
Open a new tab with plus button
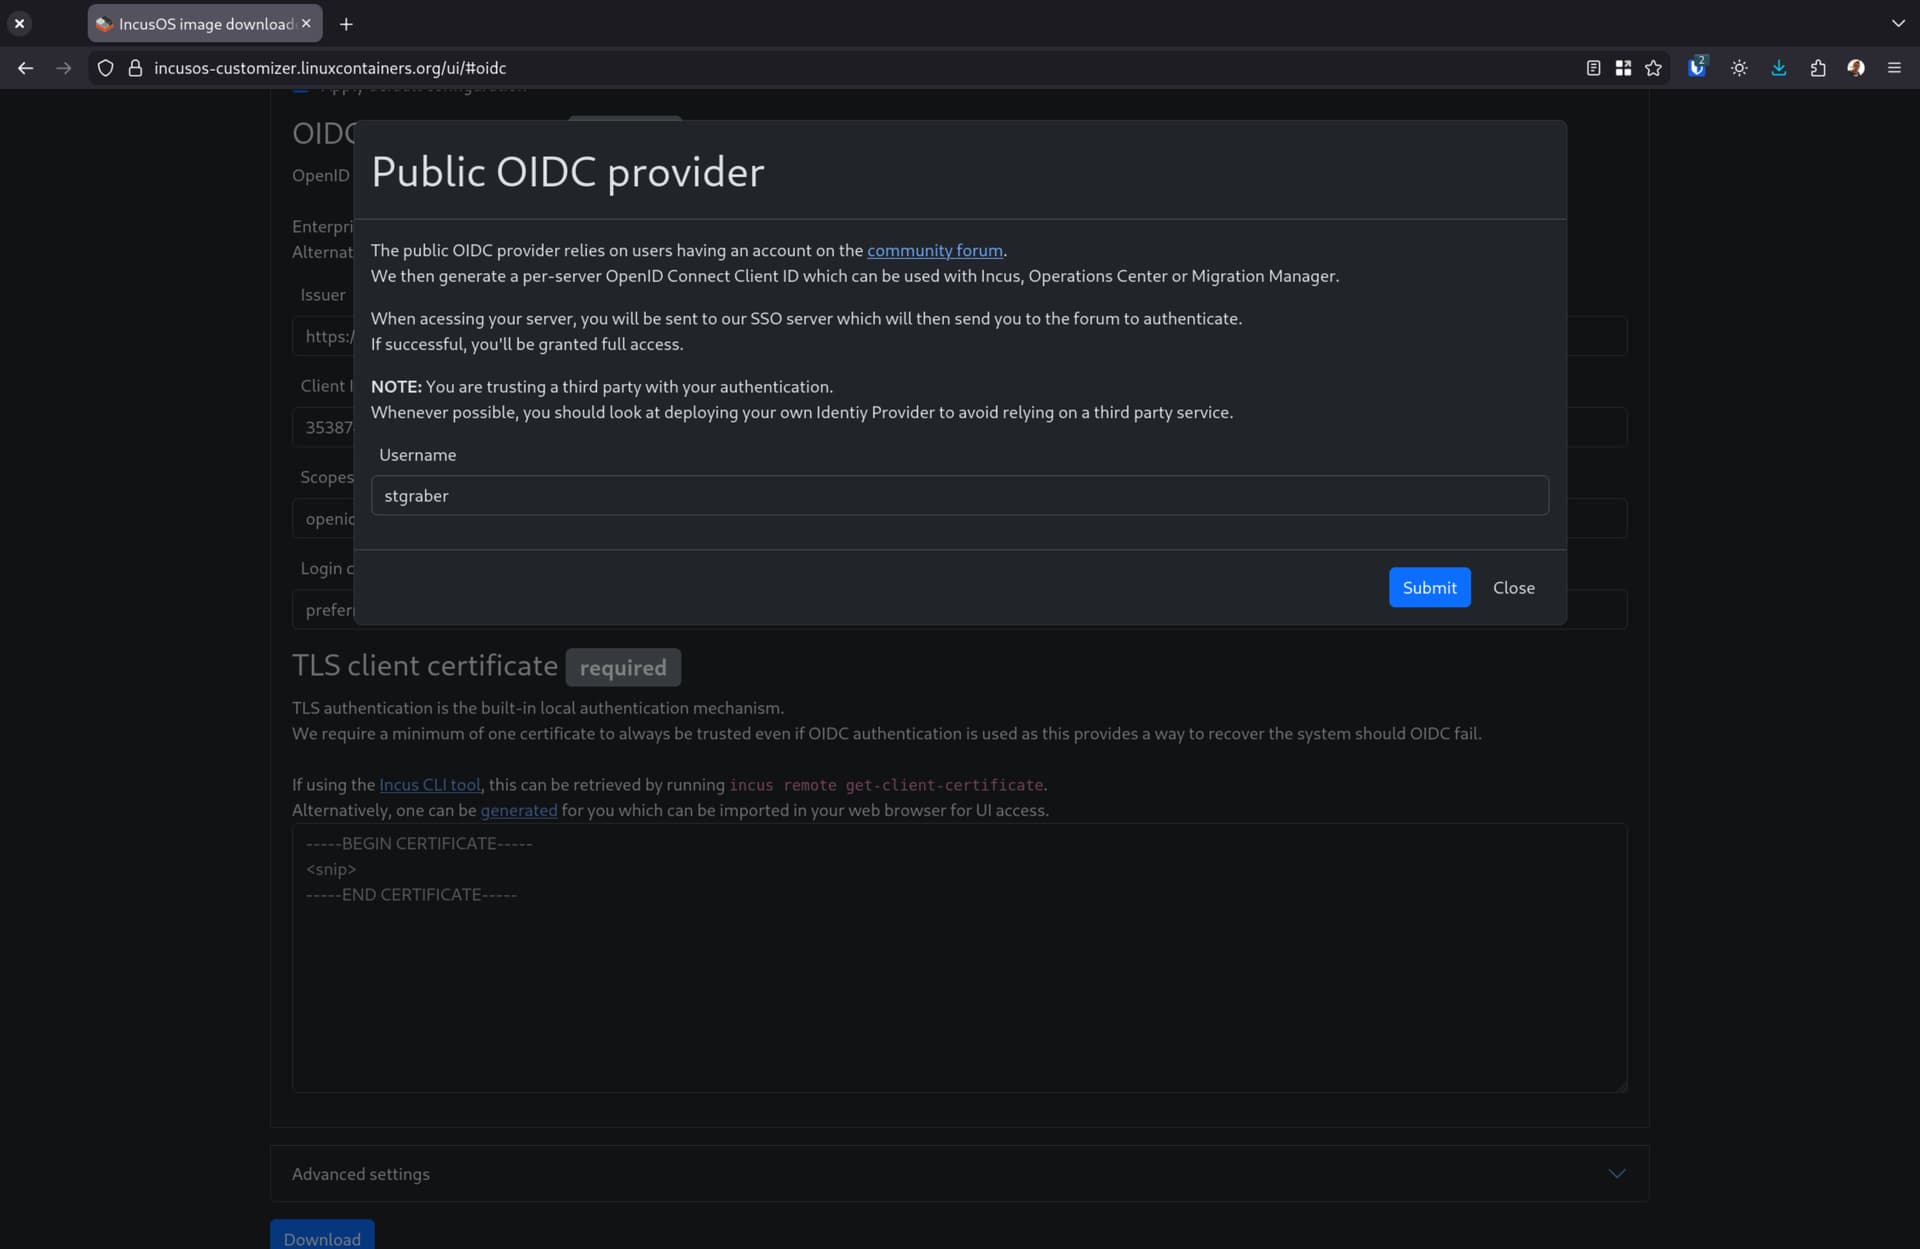click(346, 23)
